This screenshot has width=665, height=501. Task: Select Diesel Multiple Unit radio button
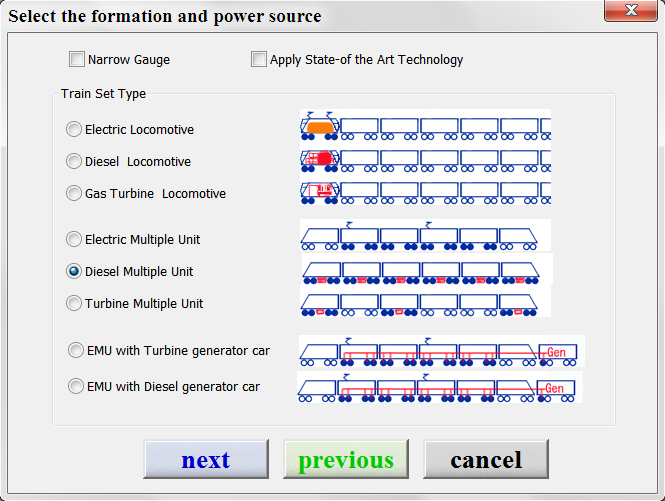click(x=74, y=271)
